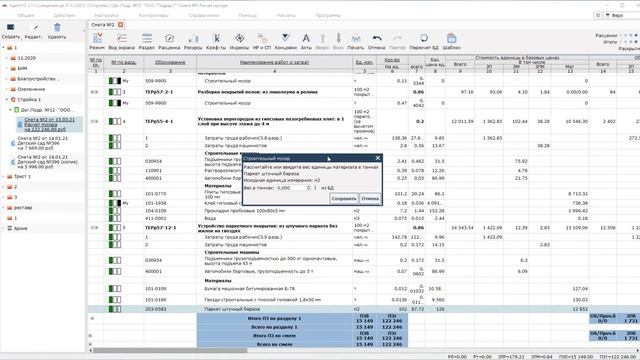Expand the Трест 1 folder node
The width and height of the screenshot is (640, 360).
4,176
